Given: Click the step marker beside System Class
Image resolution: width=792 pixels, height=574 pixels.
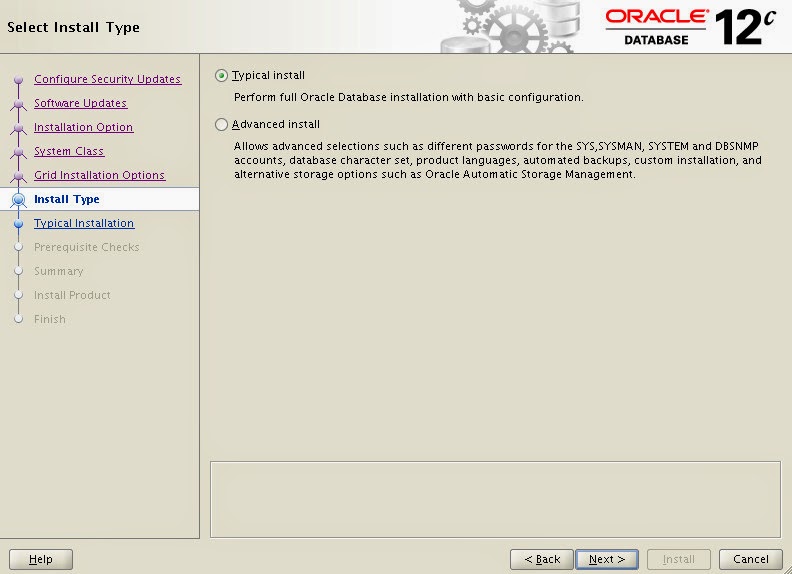Looking at the screenshot, I should click(x=19, y=152).
